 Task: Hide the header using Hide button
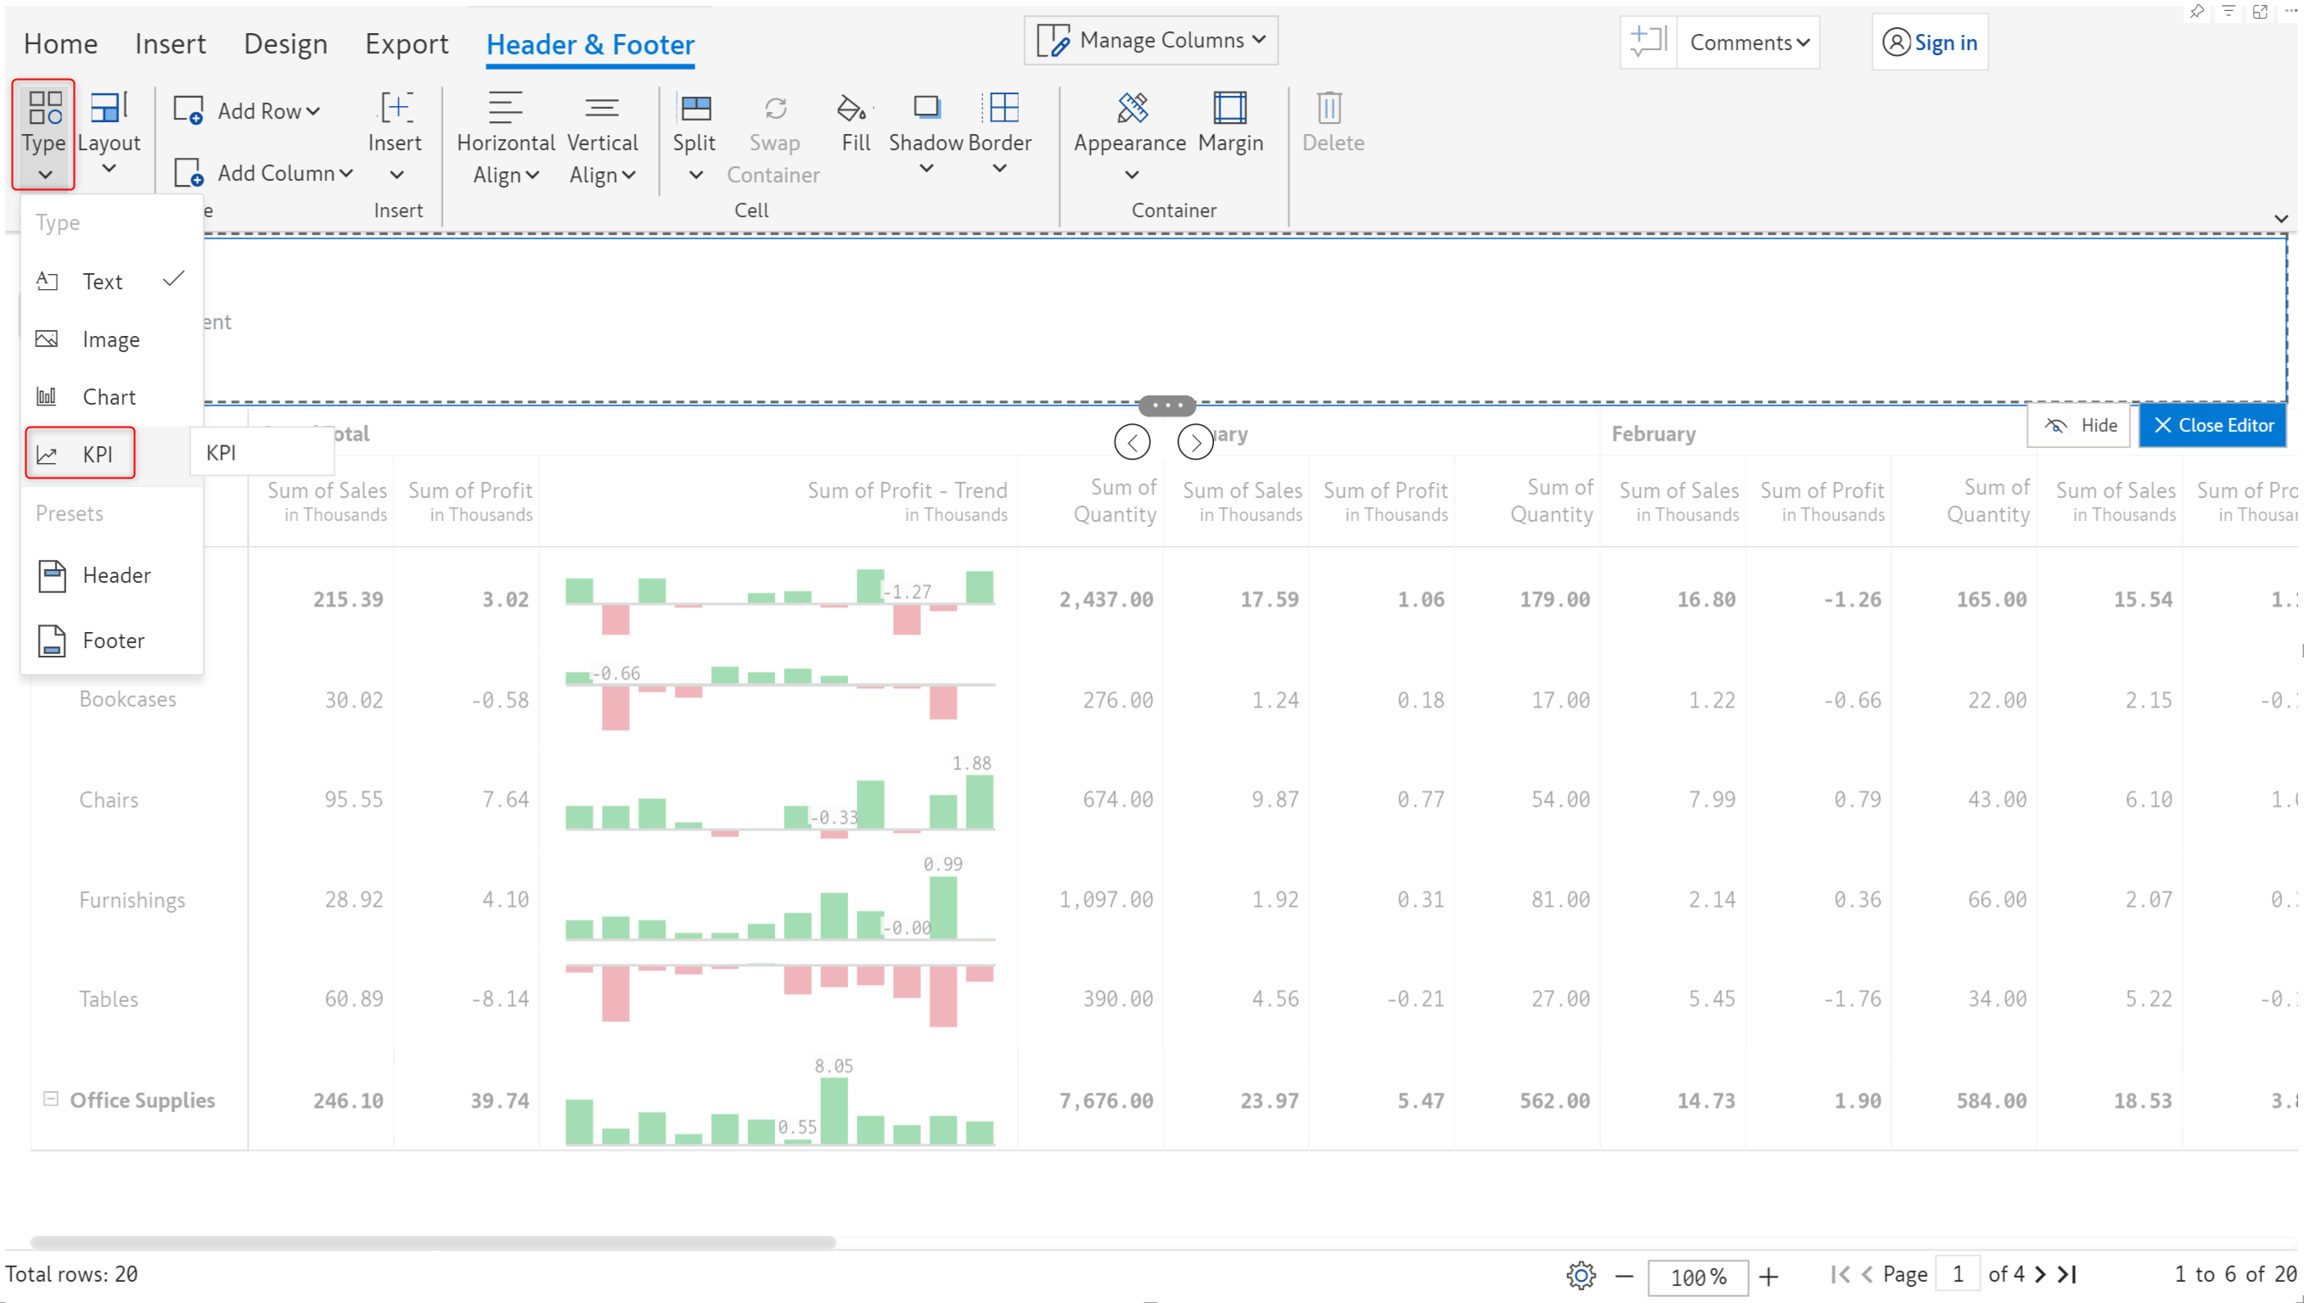[2080, 425]
